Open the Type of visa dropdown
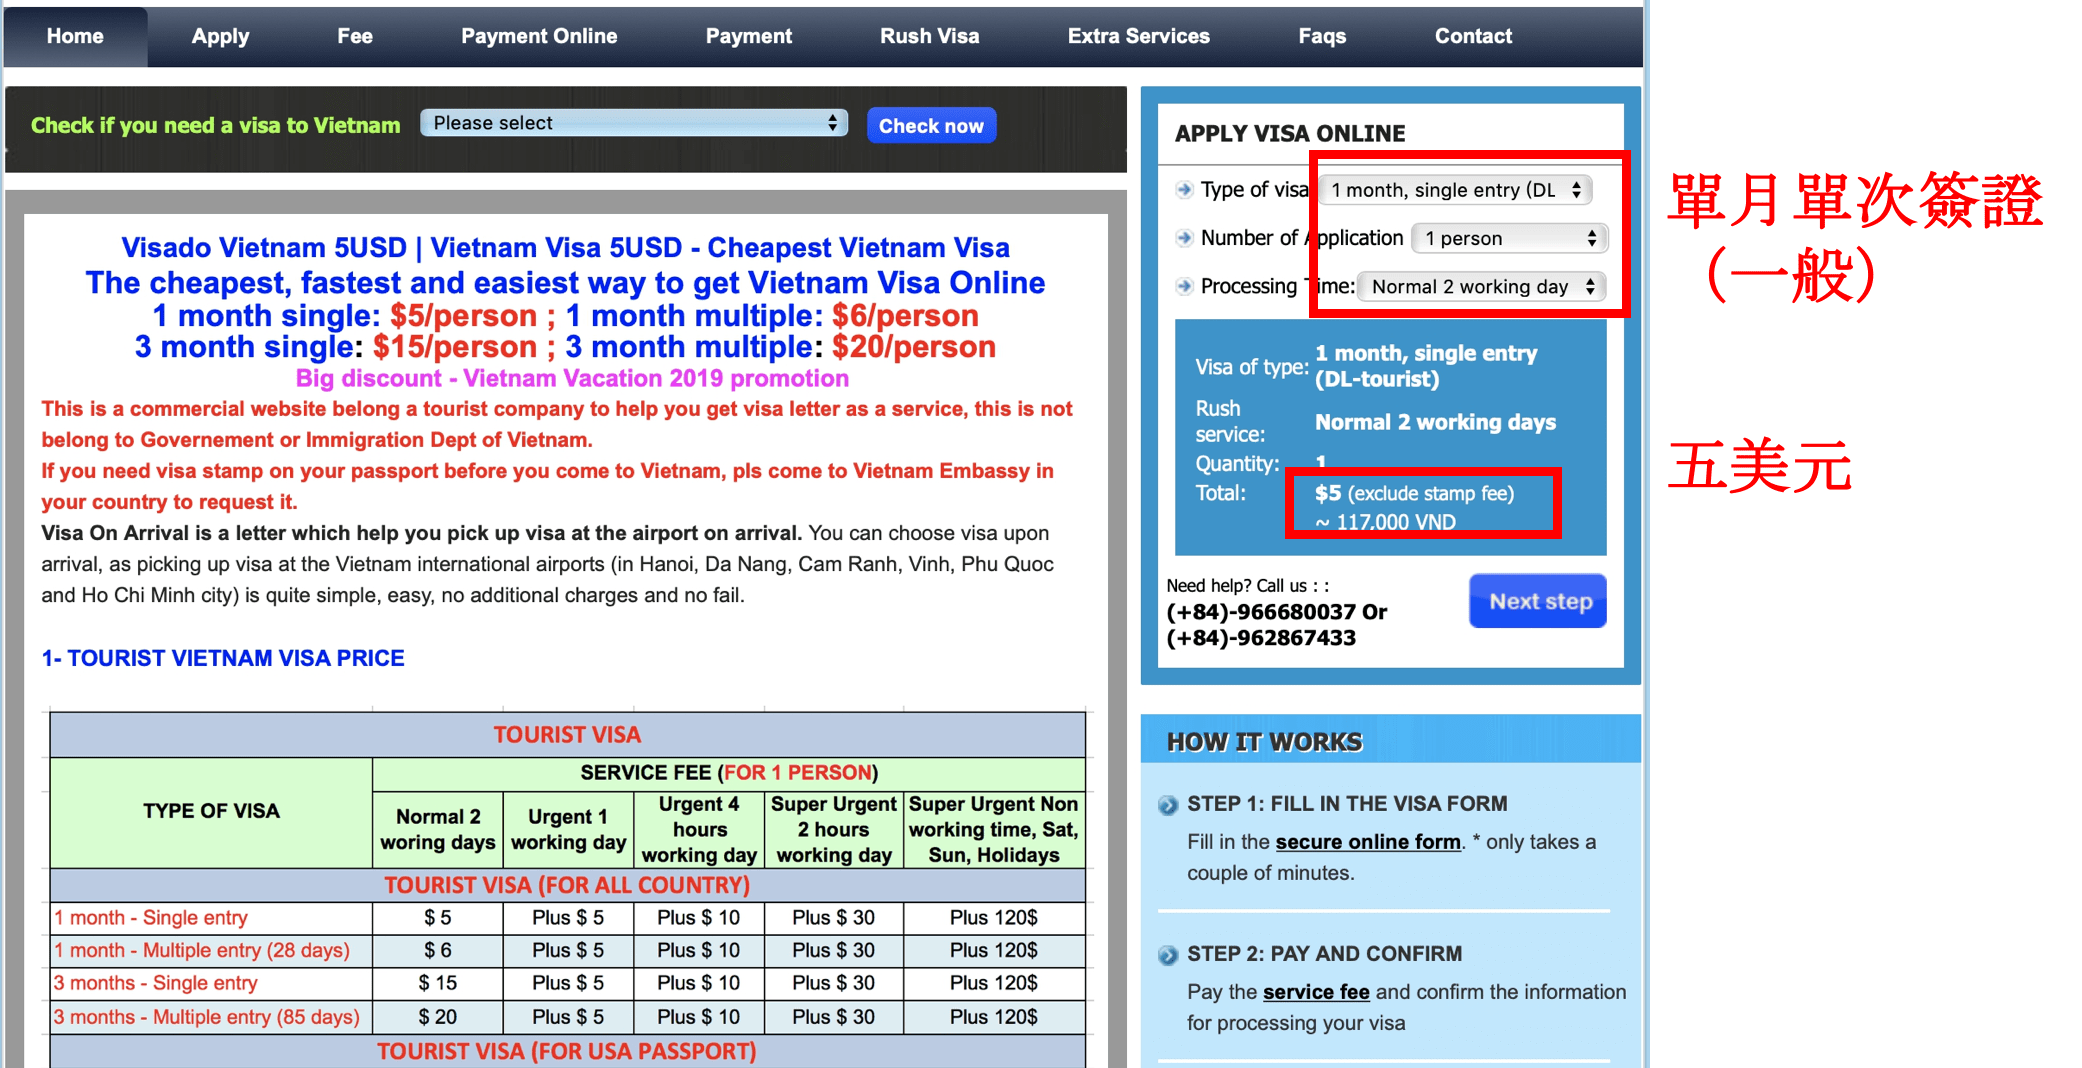This screenshot has height=1068, width=2082. (1455, 190)
